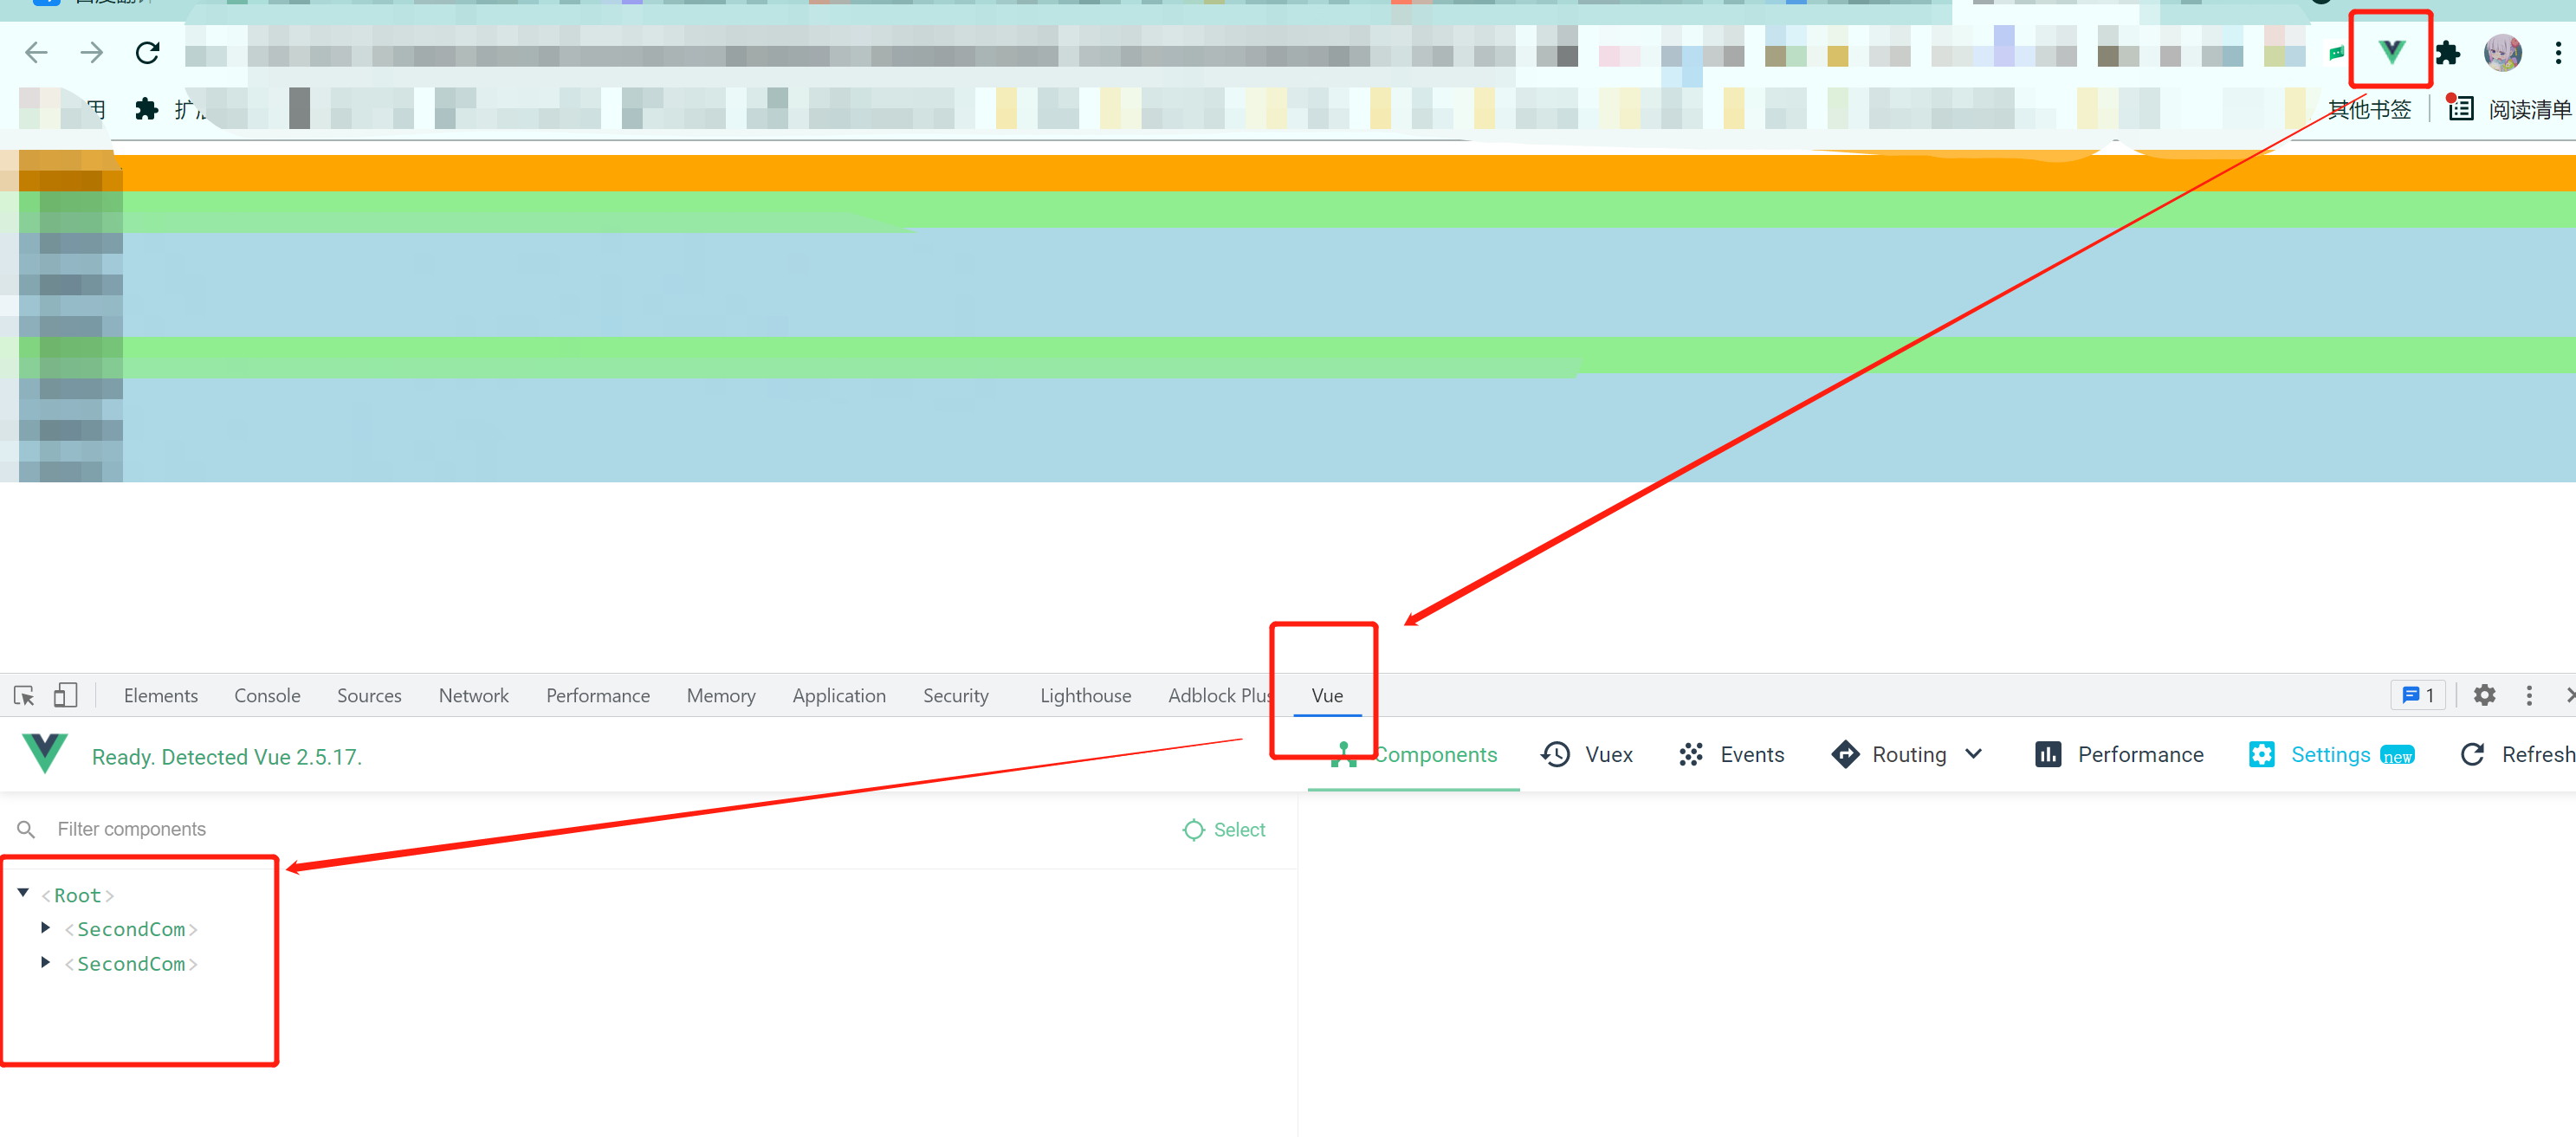Collapse the Root component node
The height and width of the screenshot is (1137, 2576).
pos(23,893)
